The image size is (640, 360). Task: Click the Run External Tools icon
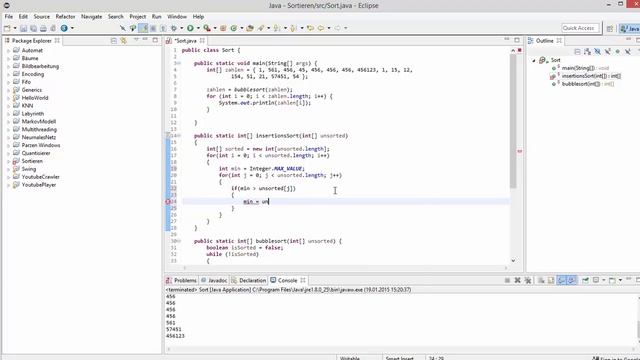tap(207, 28)
